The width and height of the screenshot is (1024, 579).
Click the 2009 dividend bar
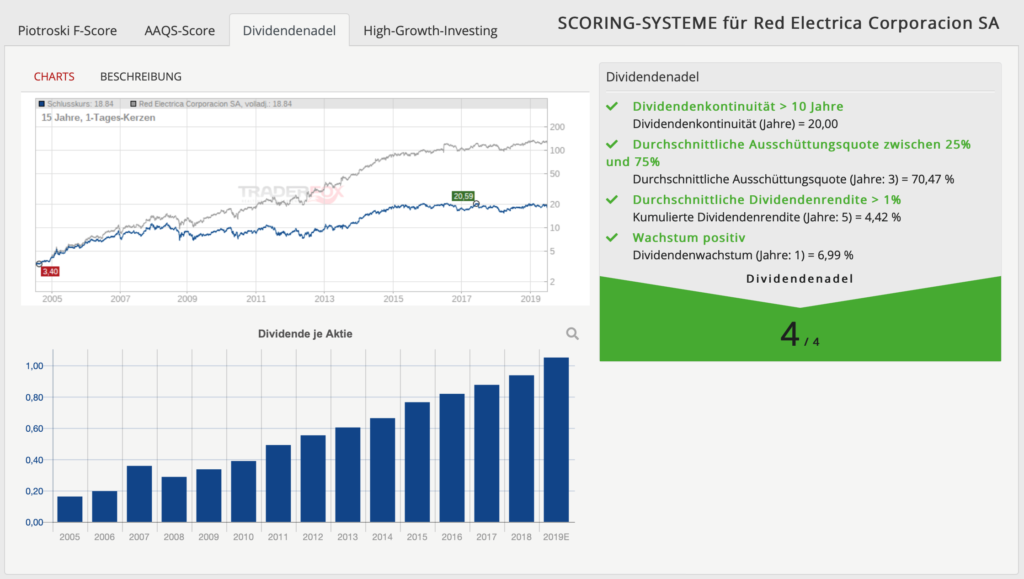(209, 495)
